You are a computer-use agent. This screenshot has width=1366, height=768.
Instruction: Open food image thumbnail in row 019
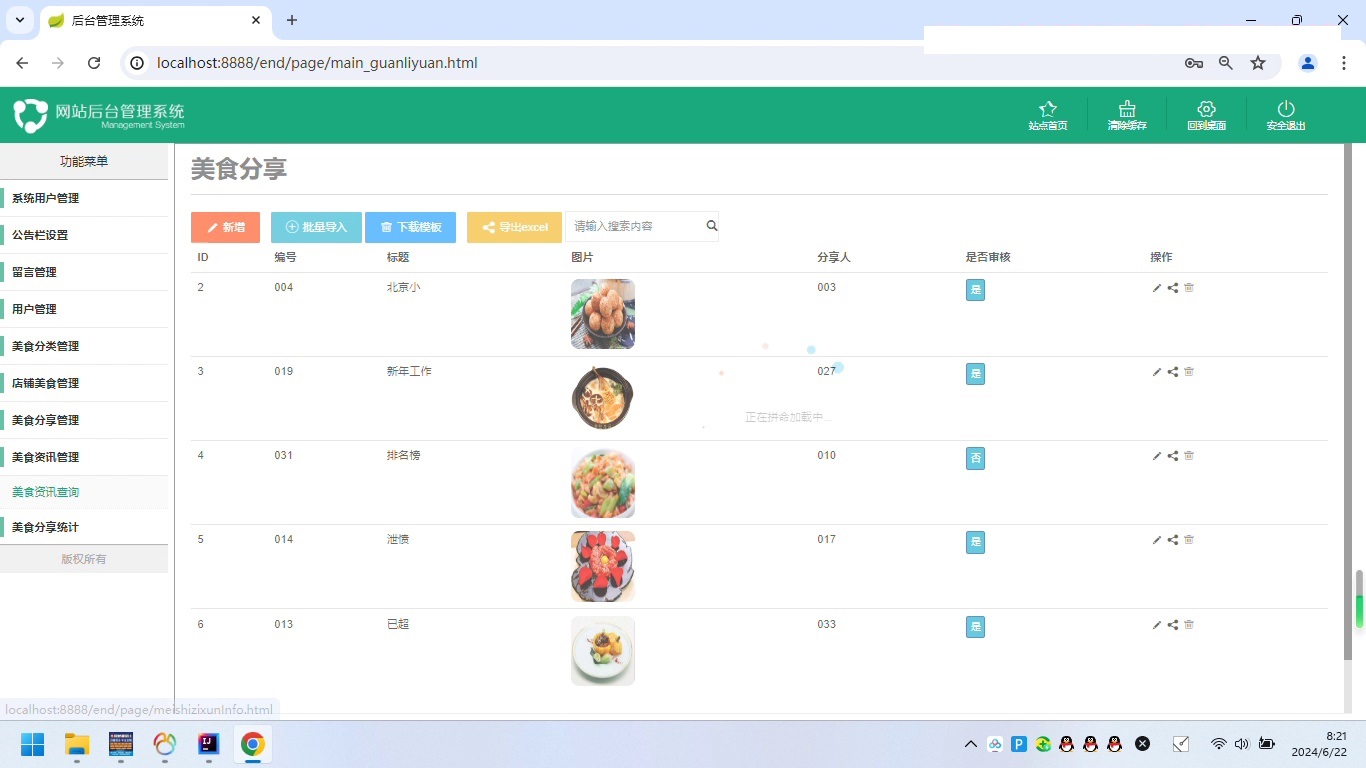pos(603,398)
